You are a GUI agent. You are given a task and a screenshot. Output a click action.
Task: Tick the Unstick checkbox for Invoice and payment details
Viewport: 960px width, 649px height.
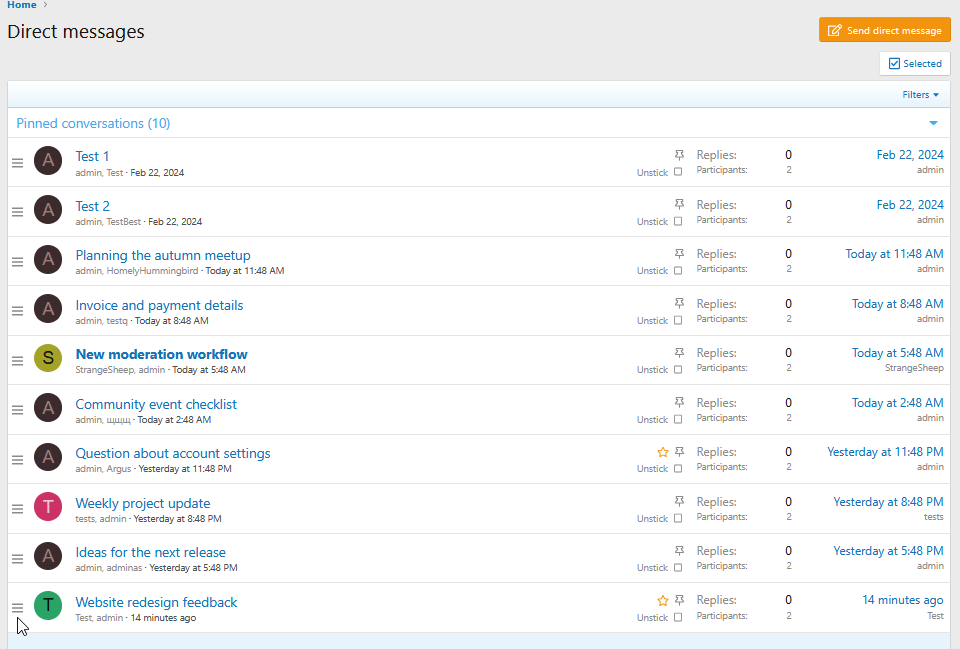point(678,320)
